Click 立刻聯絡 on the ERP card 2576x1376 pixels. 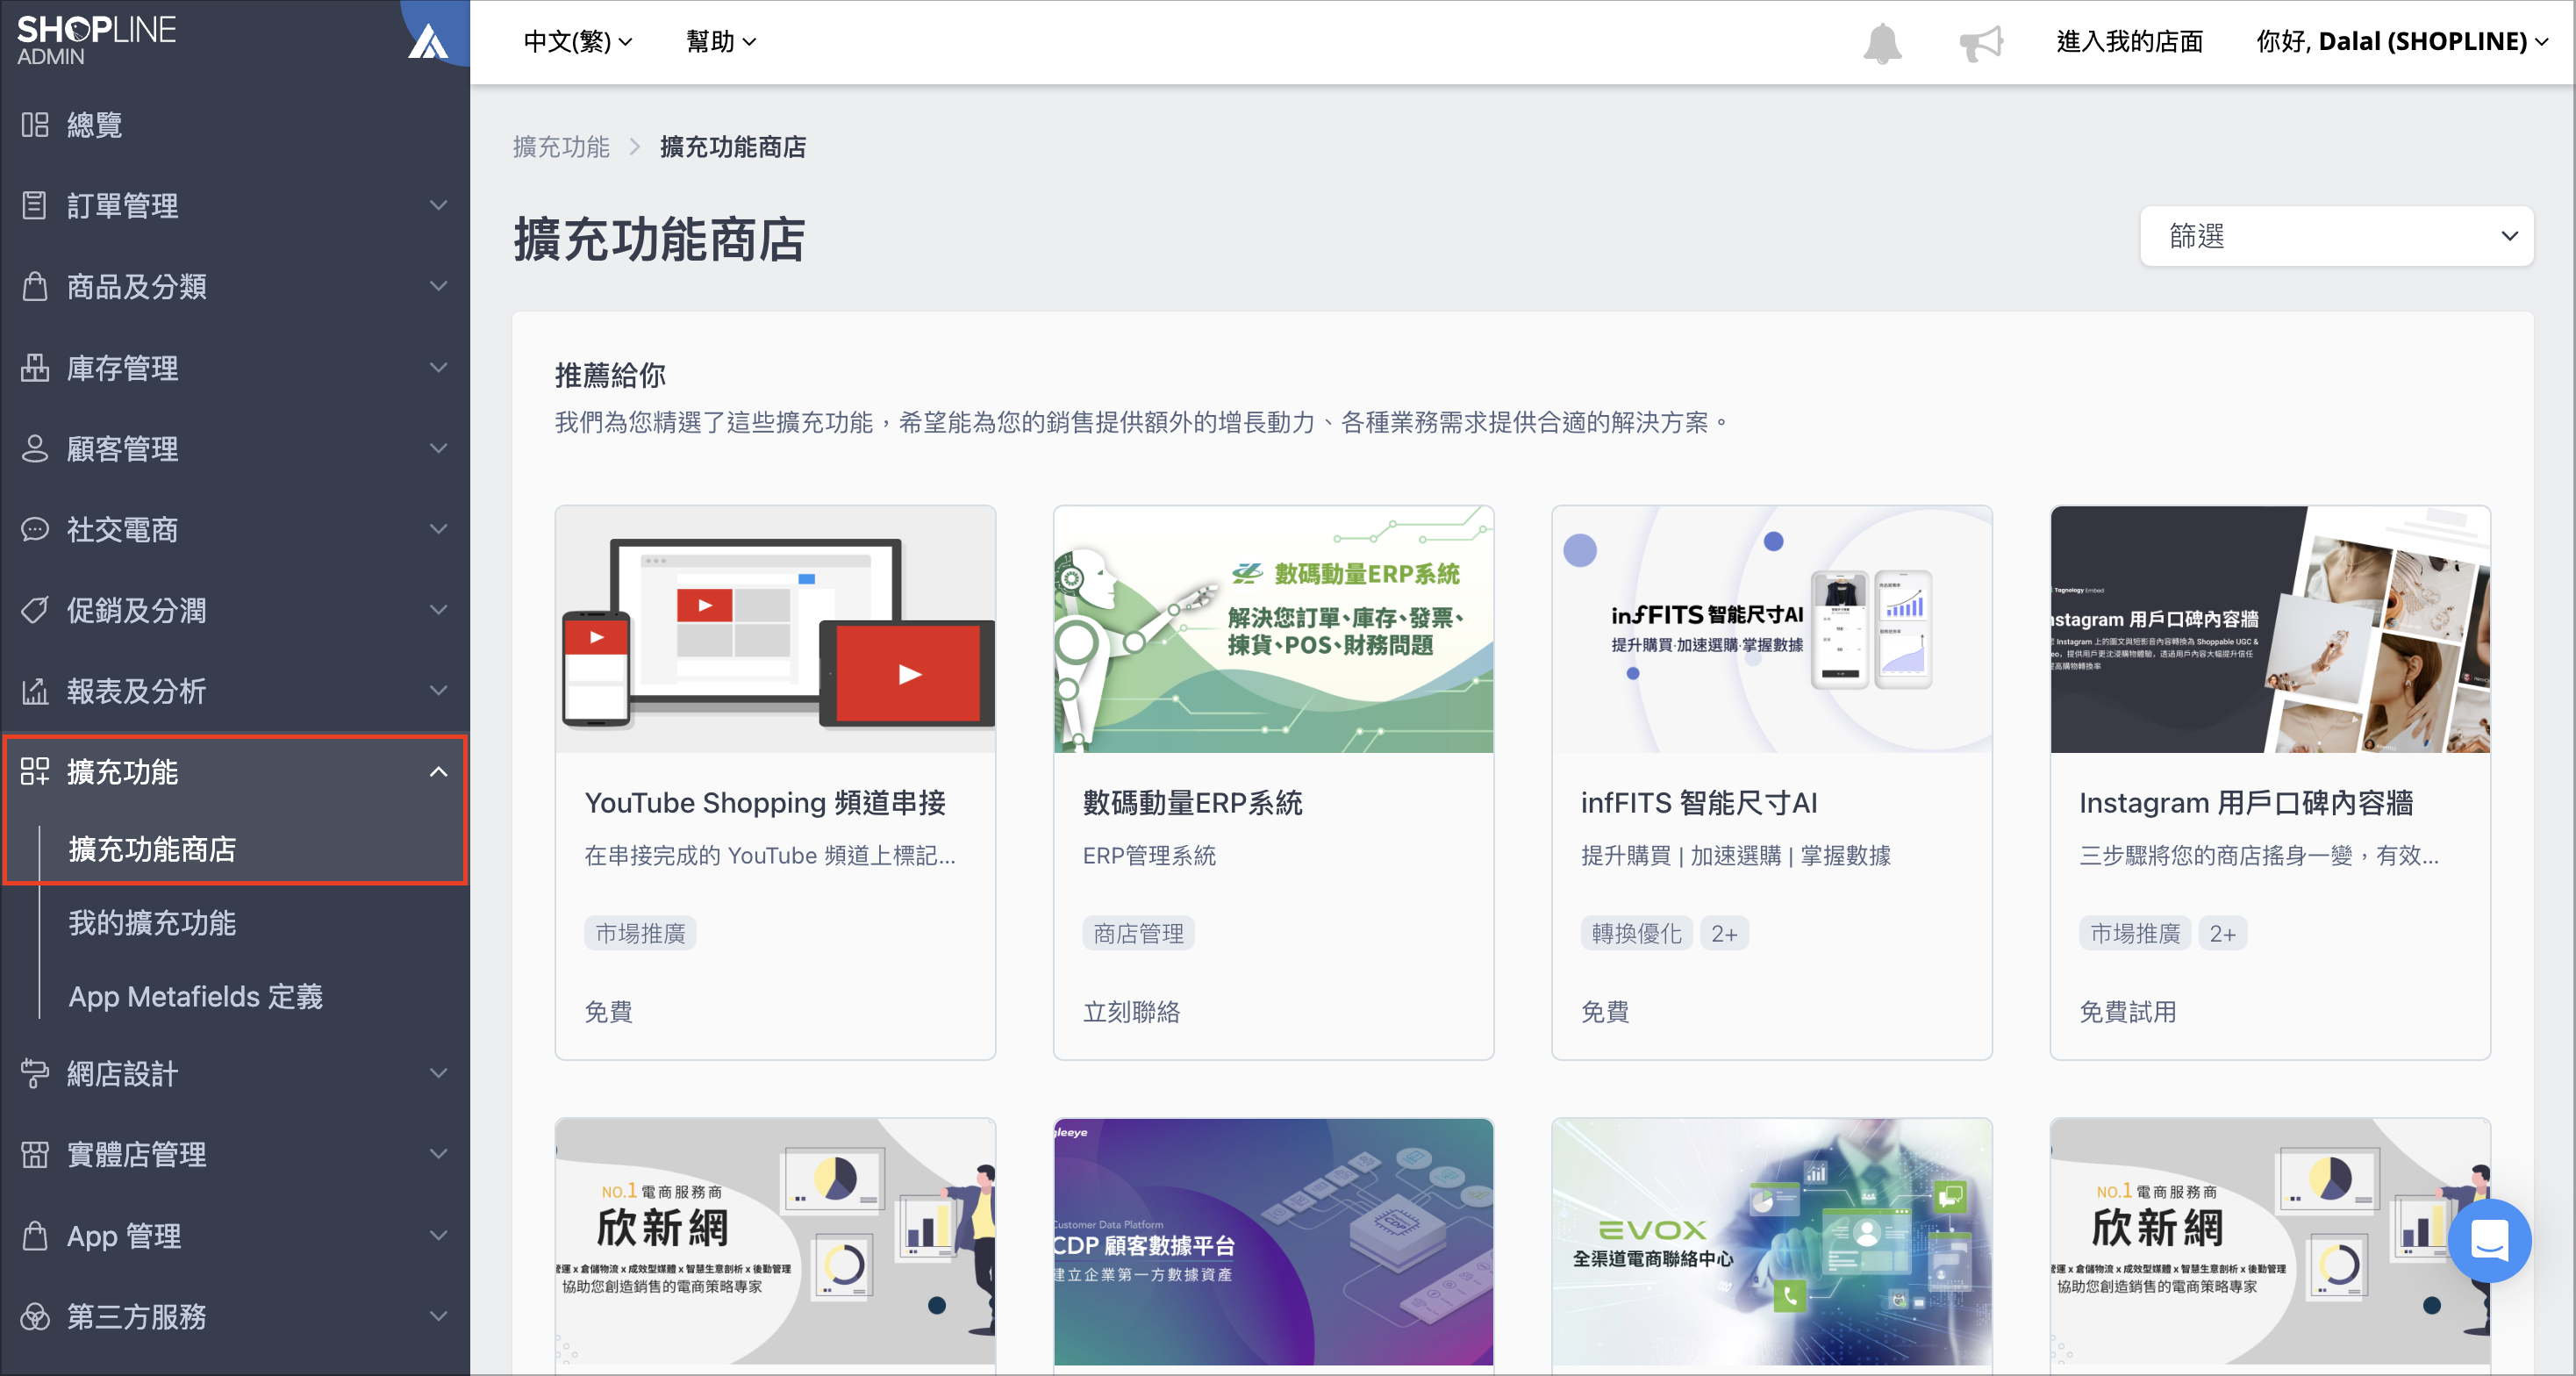tap(1131, 1012)
